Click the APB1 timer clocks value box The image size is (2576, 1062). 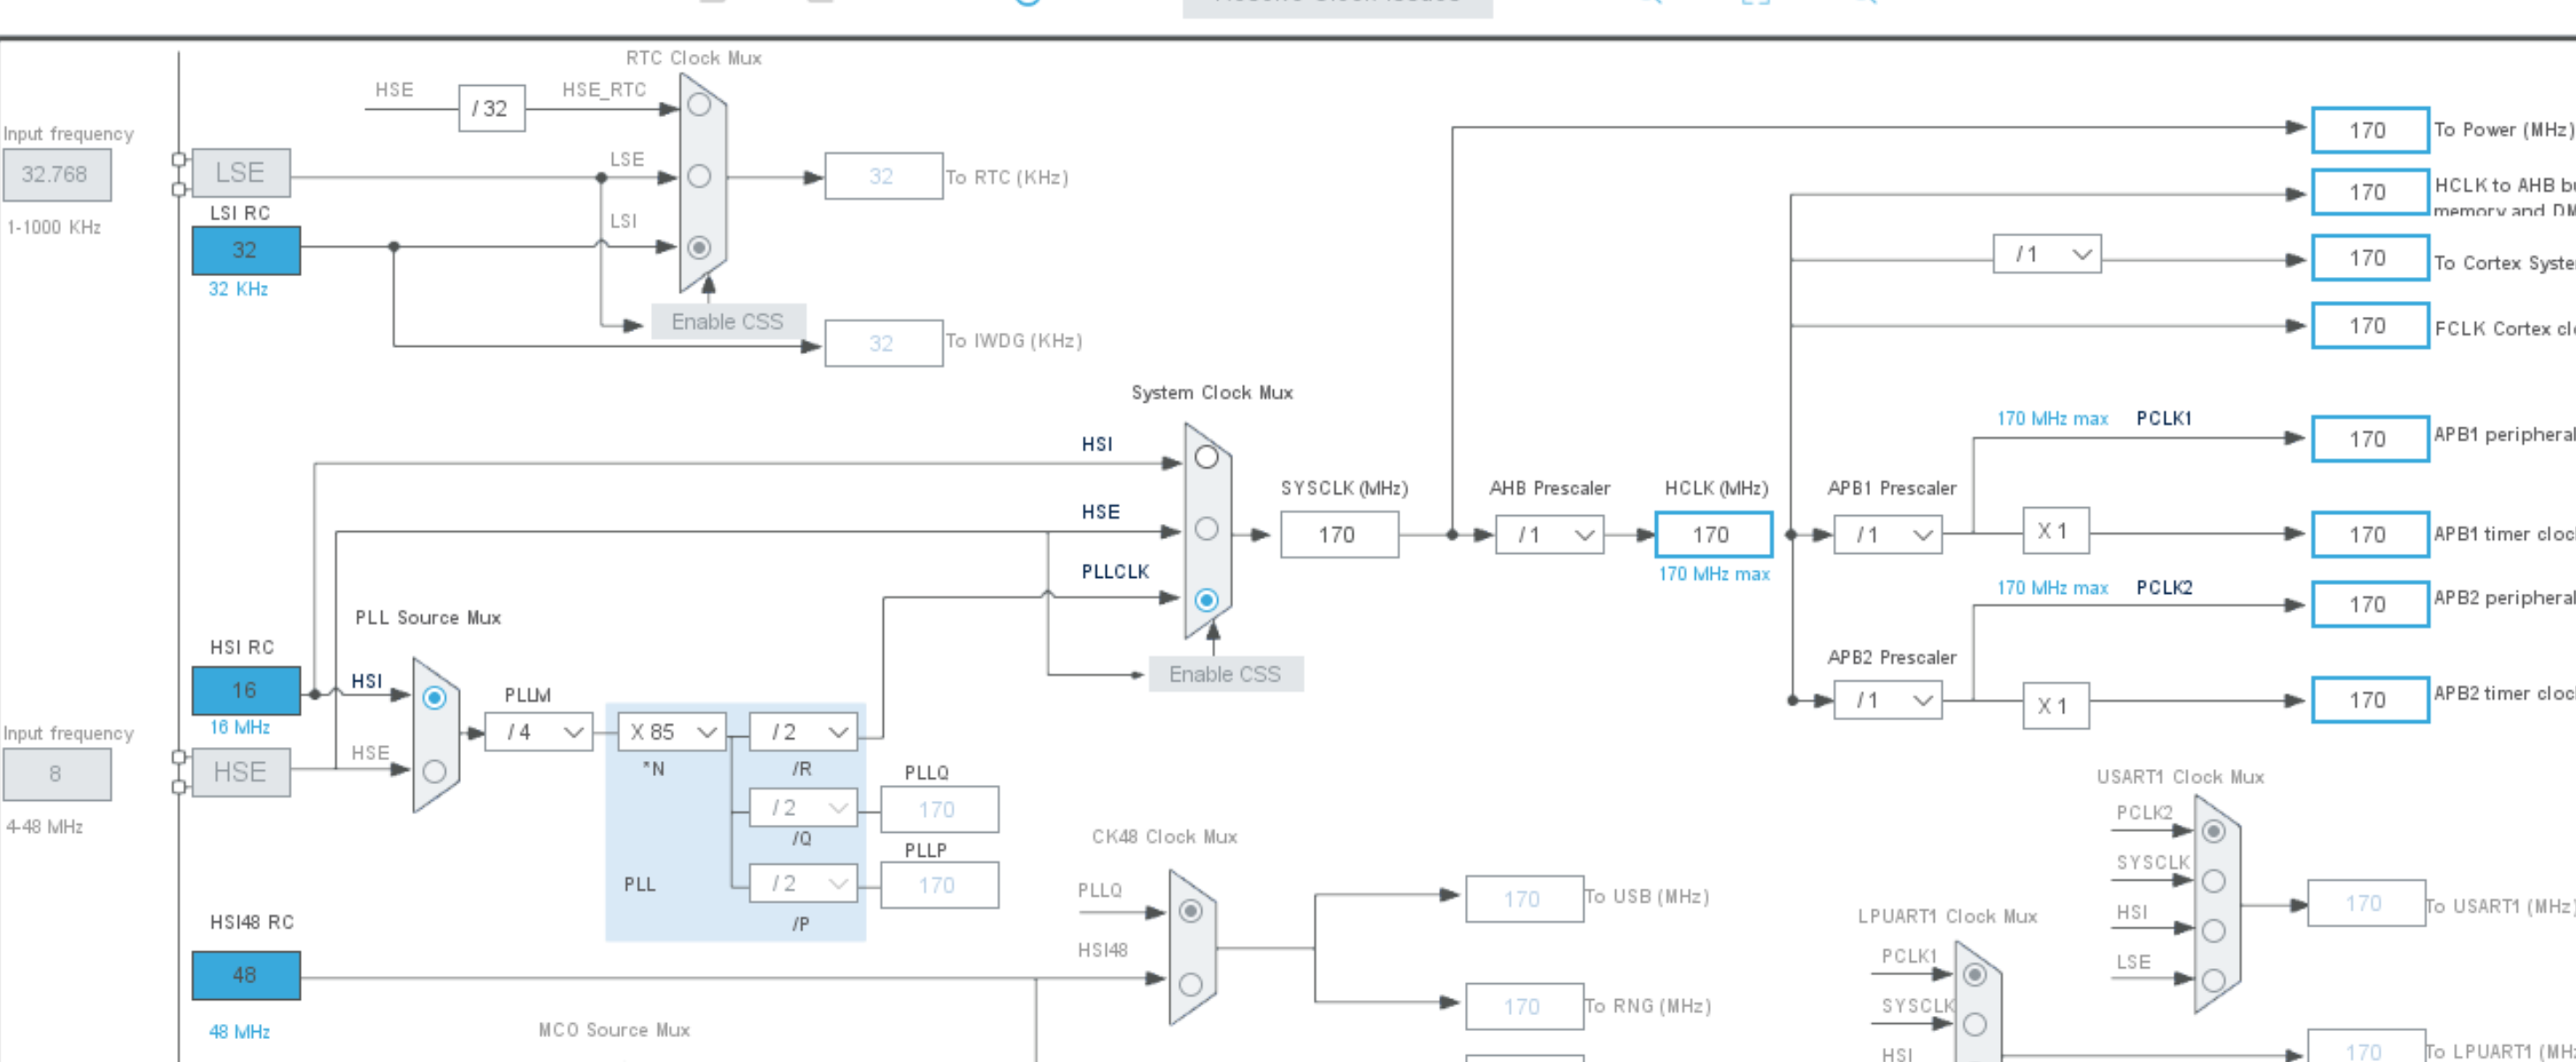(2370, 535)
